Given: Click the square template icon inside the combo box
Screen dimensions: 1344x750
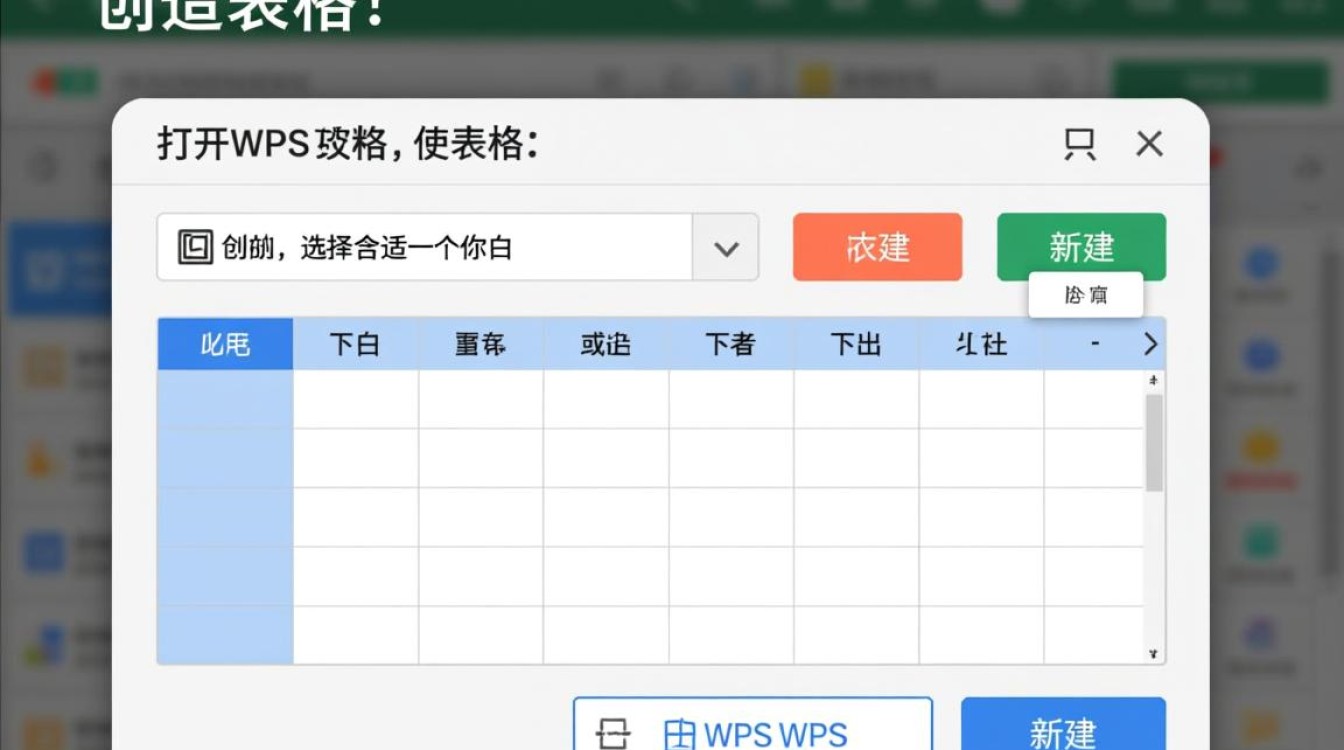Looking at the screenshot, I should [x=195, y=247].
